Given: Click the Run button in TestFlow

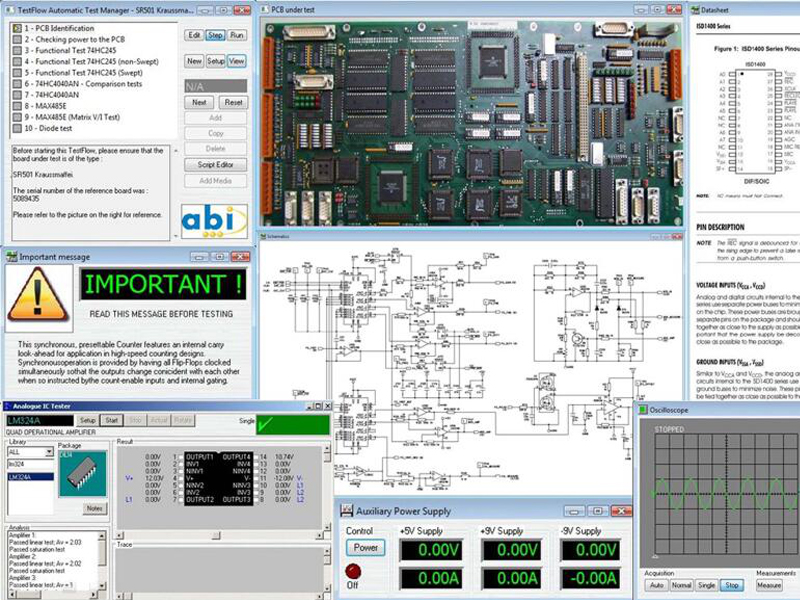Looking at the screenshot, I should tap(236, 35).
